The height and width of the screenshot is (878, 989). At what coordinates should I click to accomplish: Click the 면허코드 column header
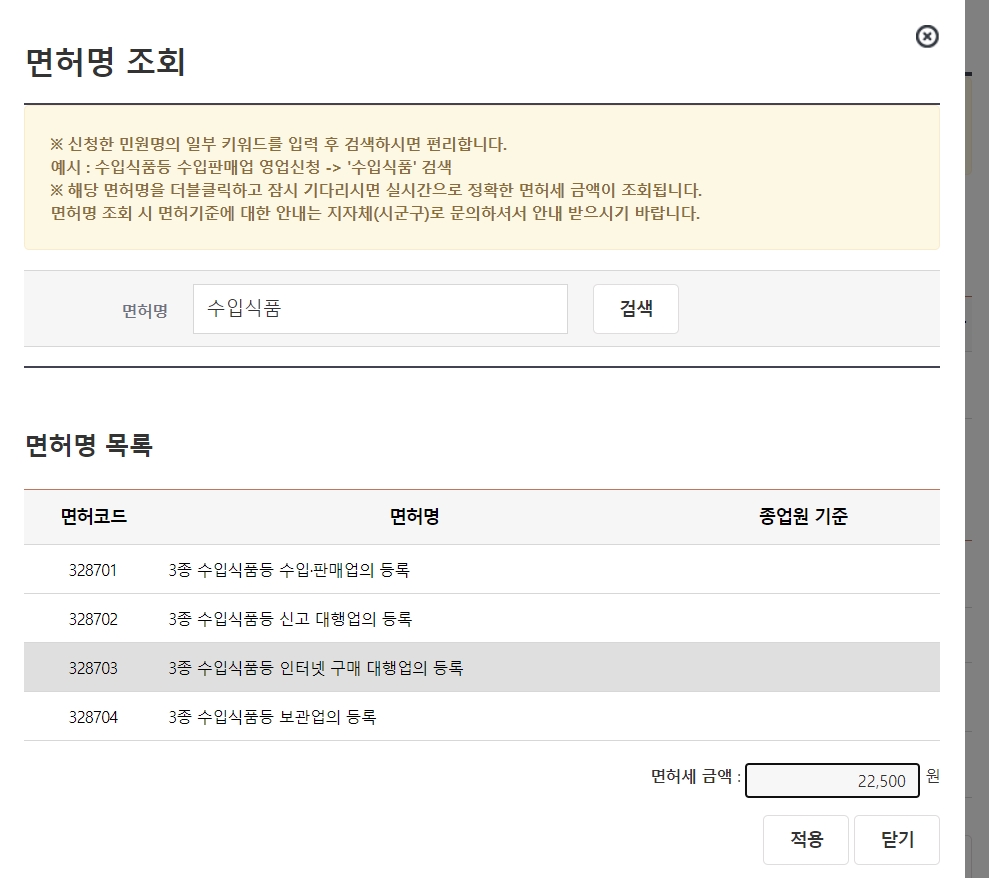click(93, 517)
